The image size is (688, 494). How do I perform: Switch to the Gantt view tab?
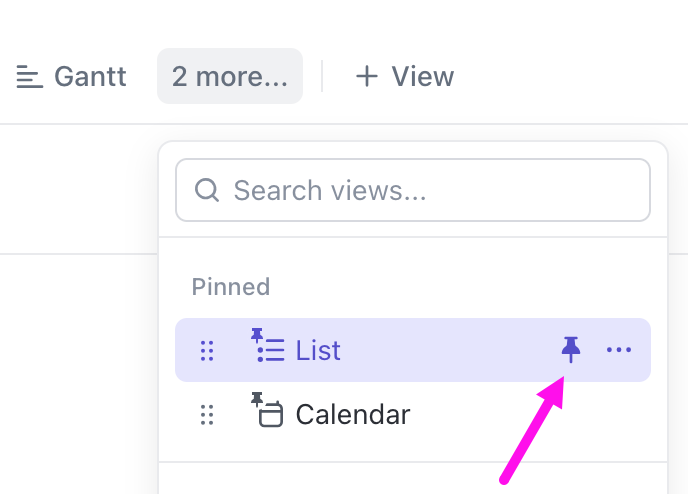89,77
